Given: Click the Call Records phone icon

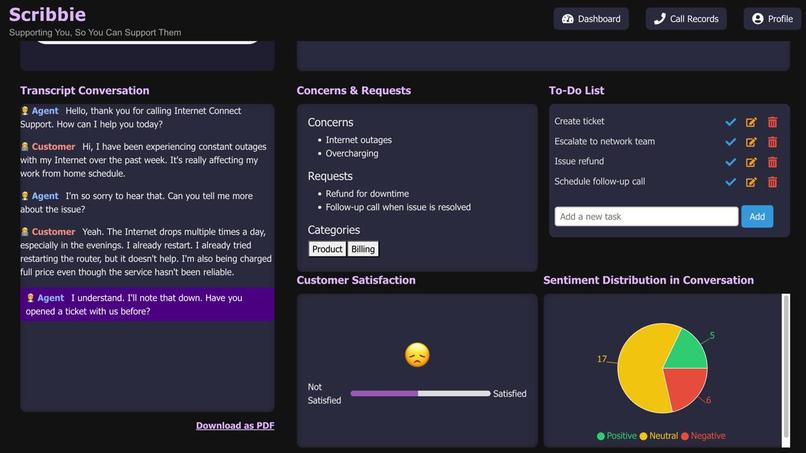Looking at the screenshot, I should 660,19.
